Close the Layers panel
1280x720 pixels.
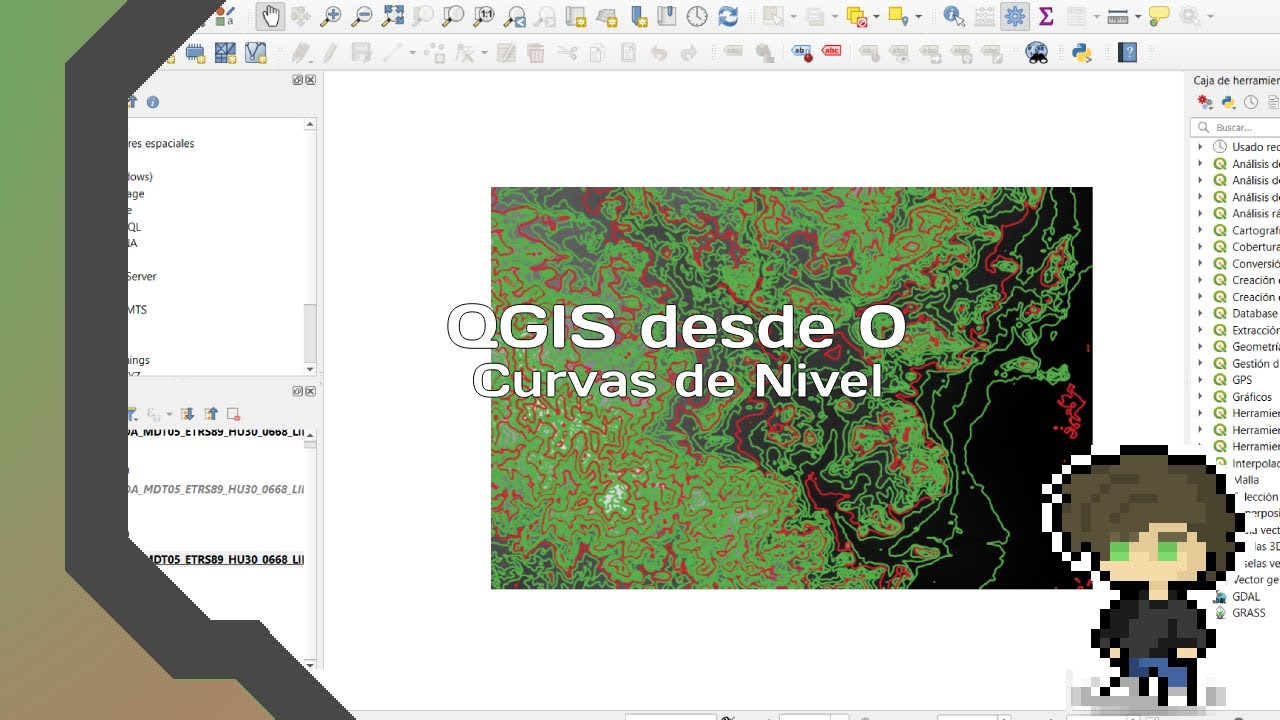tap(310, 391)
